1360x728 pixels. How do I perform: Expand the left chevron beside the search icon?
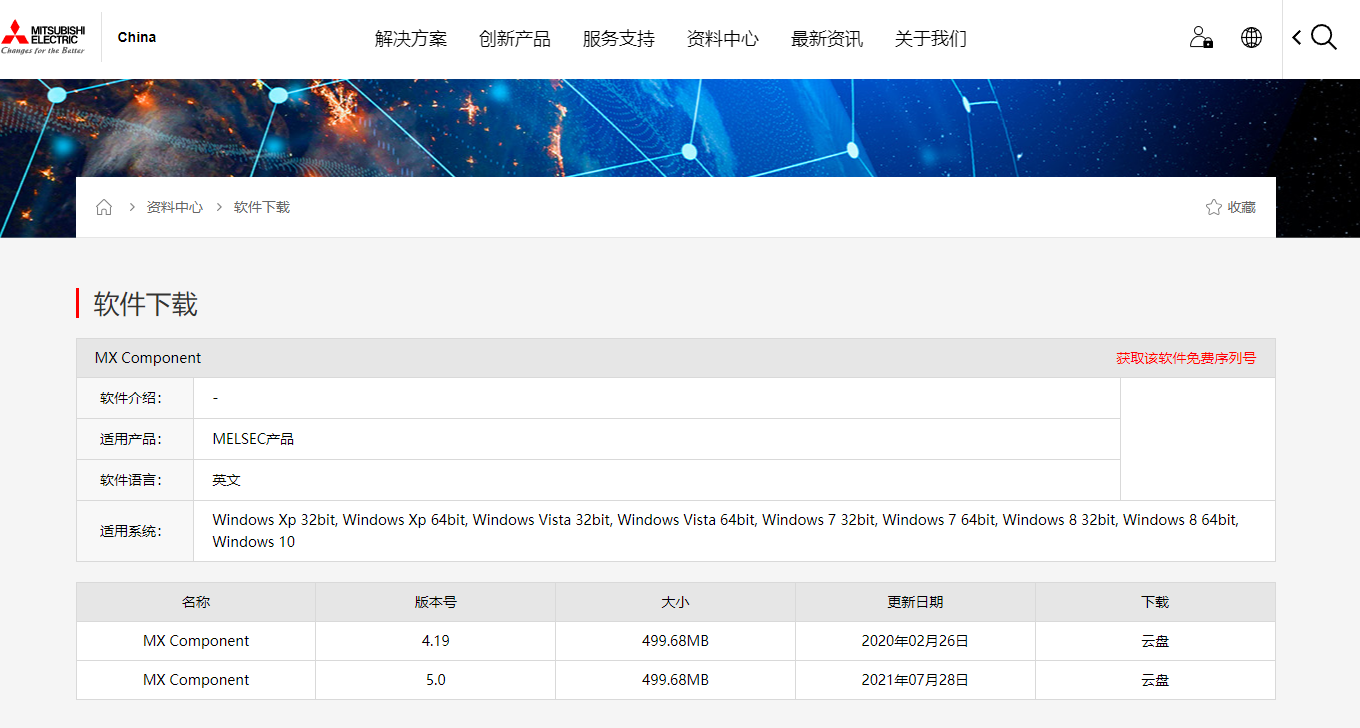pos(1297,37)
